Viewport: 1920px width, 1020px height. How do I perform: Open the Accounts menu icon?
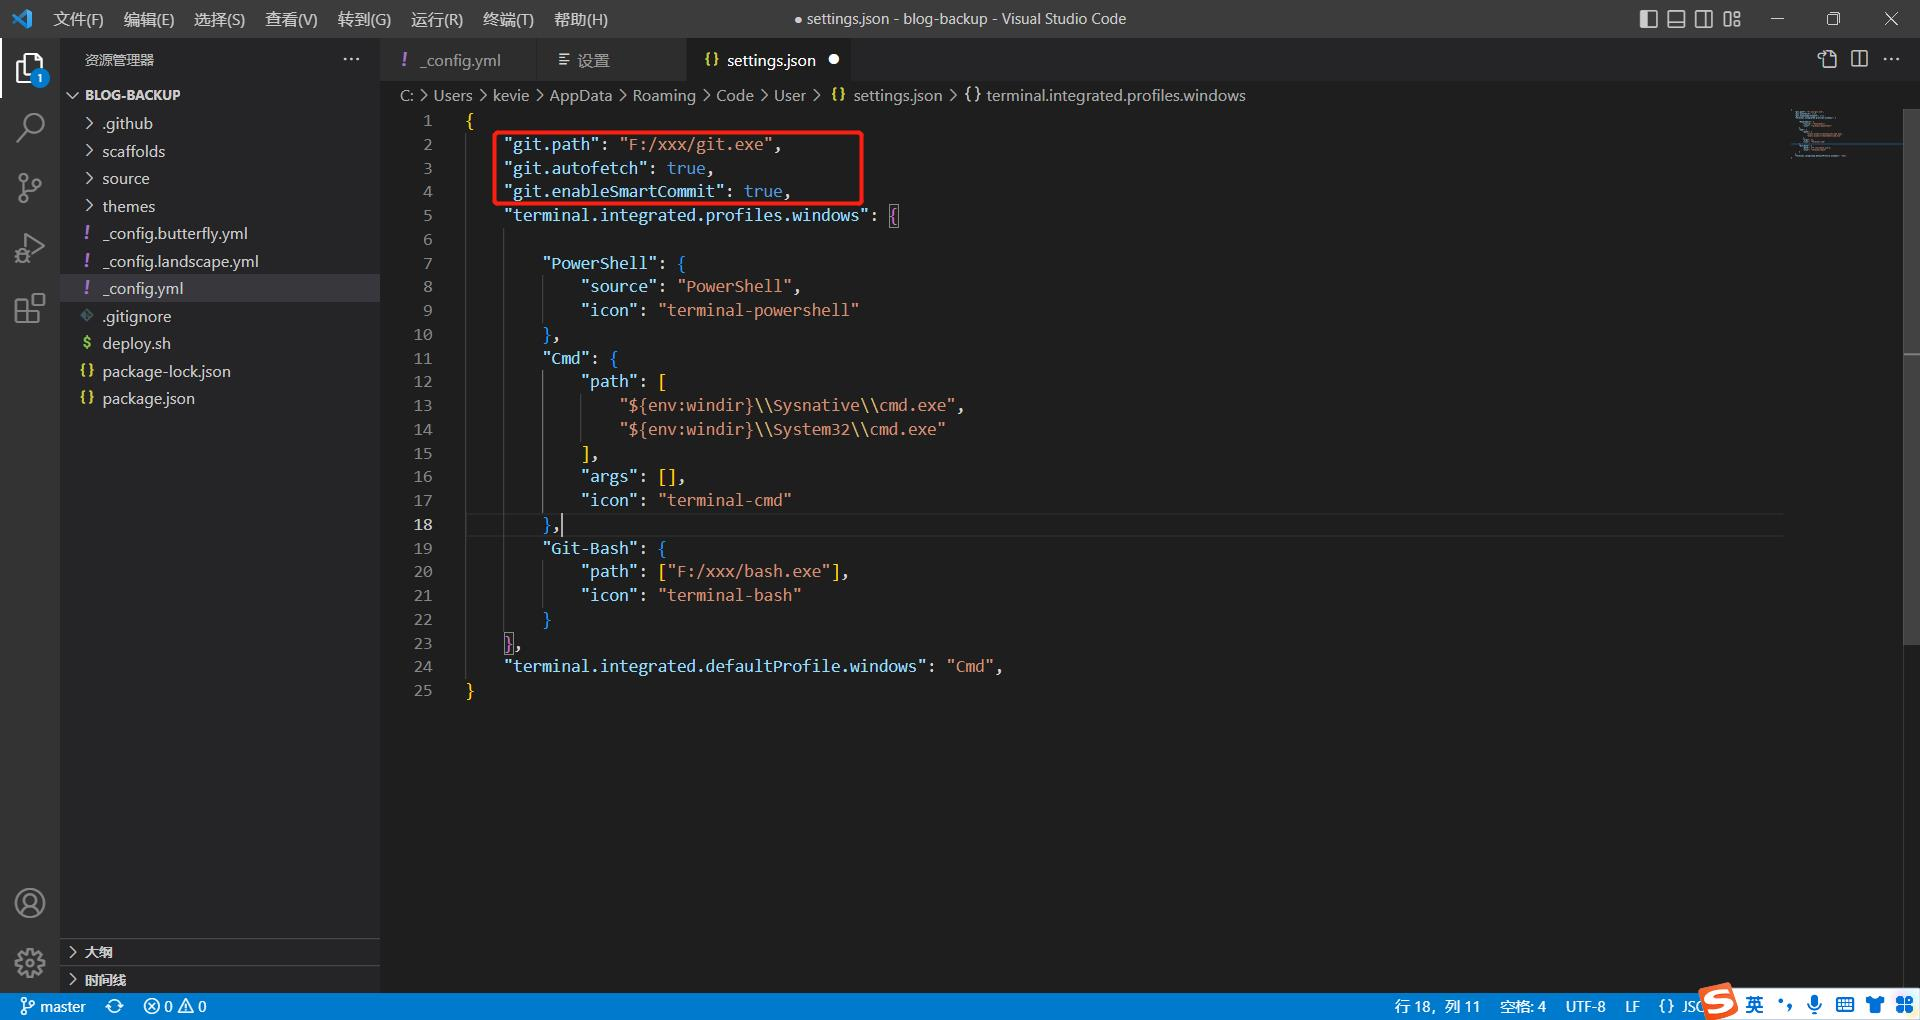click(30, 903)
